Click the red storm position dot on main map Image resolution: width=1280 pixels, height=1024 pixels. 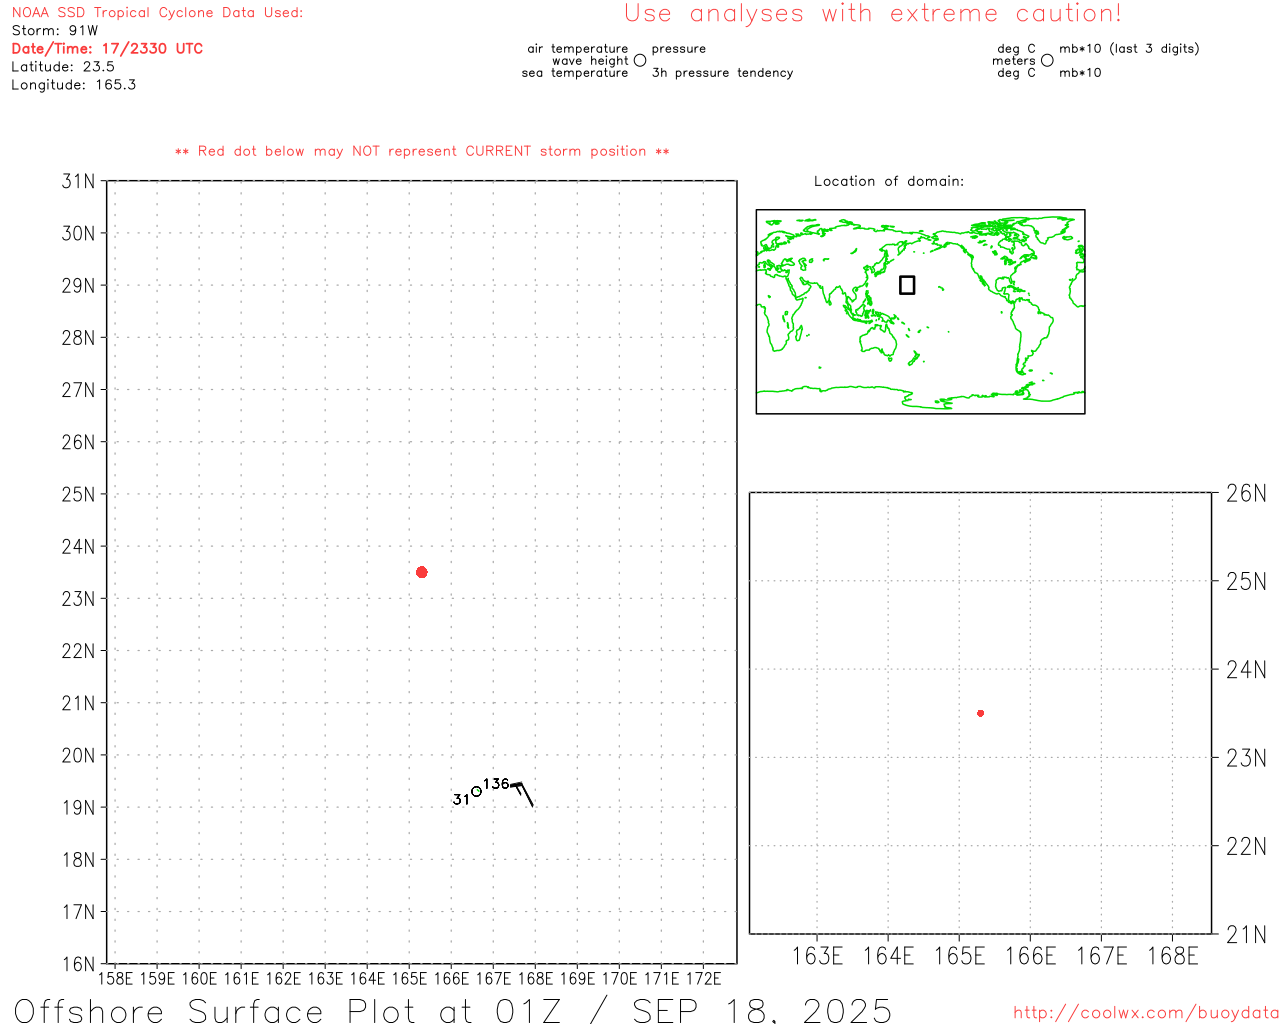click(x=421, y=572)
